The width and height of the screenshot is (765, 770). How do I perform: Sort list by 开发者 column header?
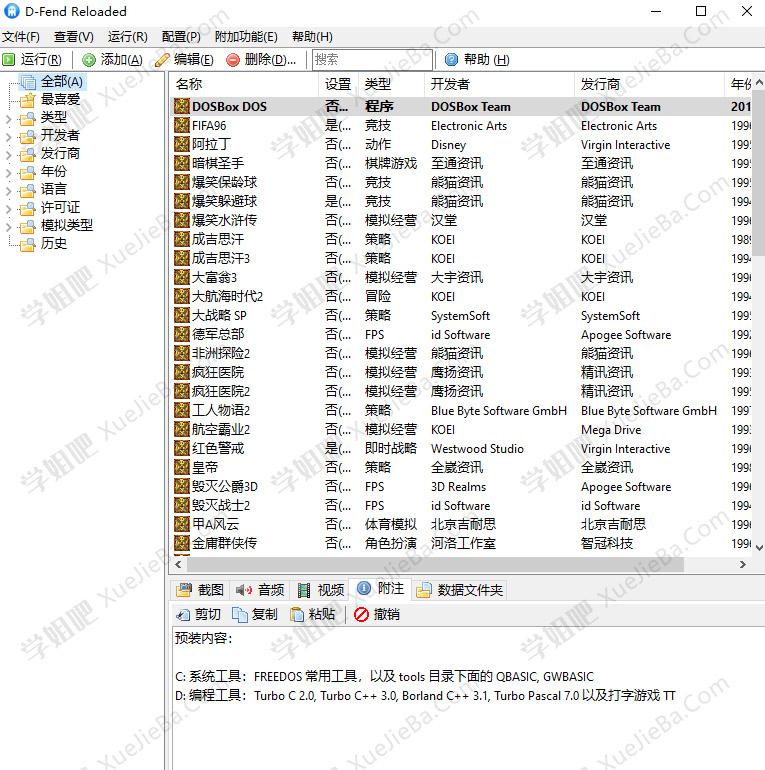pyautogui.click(x=499, y=84)
